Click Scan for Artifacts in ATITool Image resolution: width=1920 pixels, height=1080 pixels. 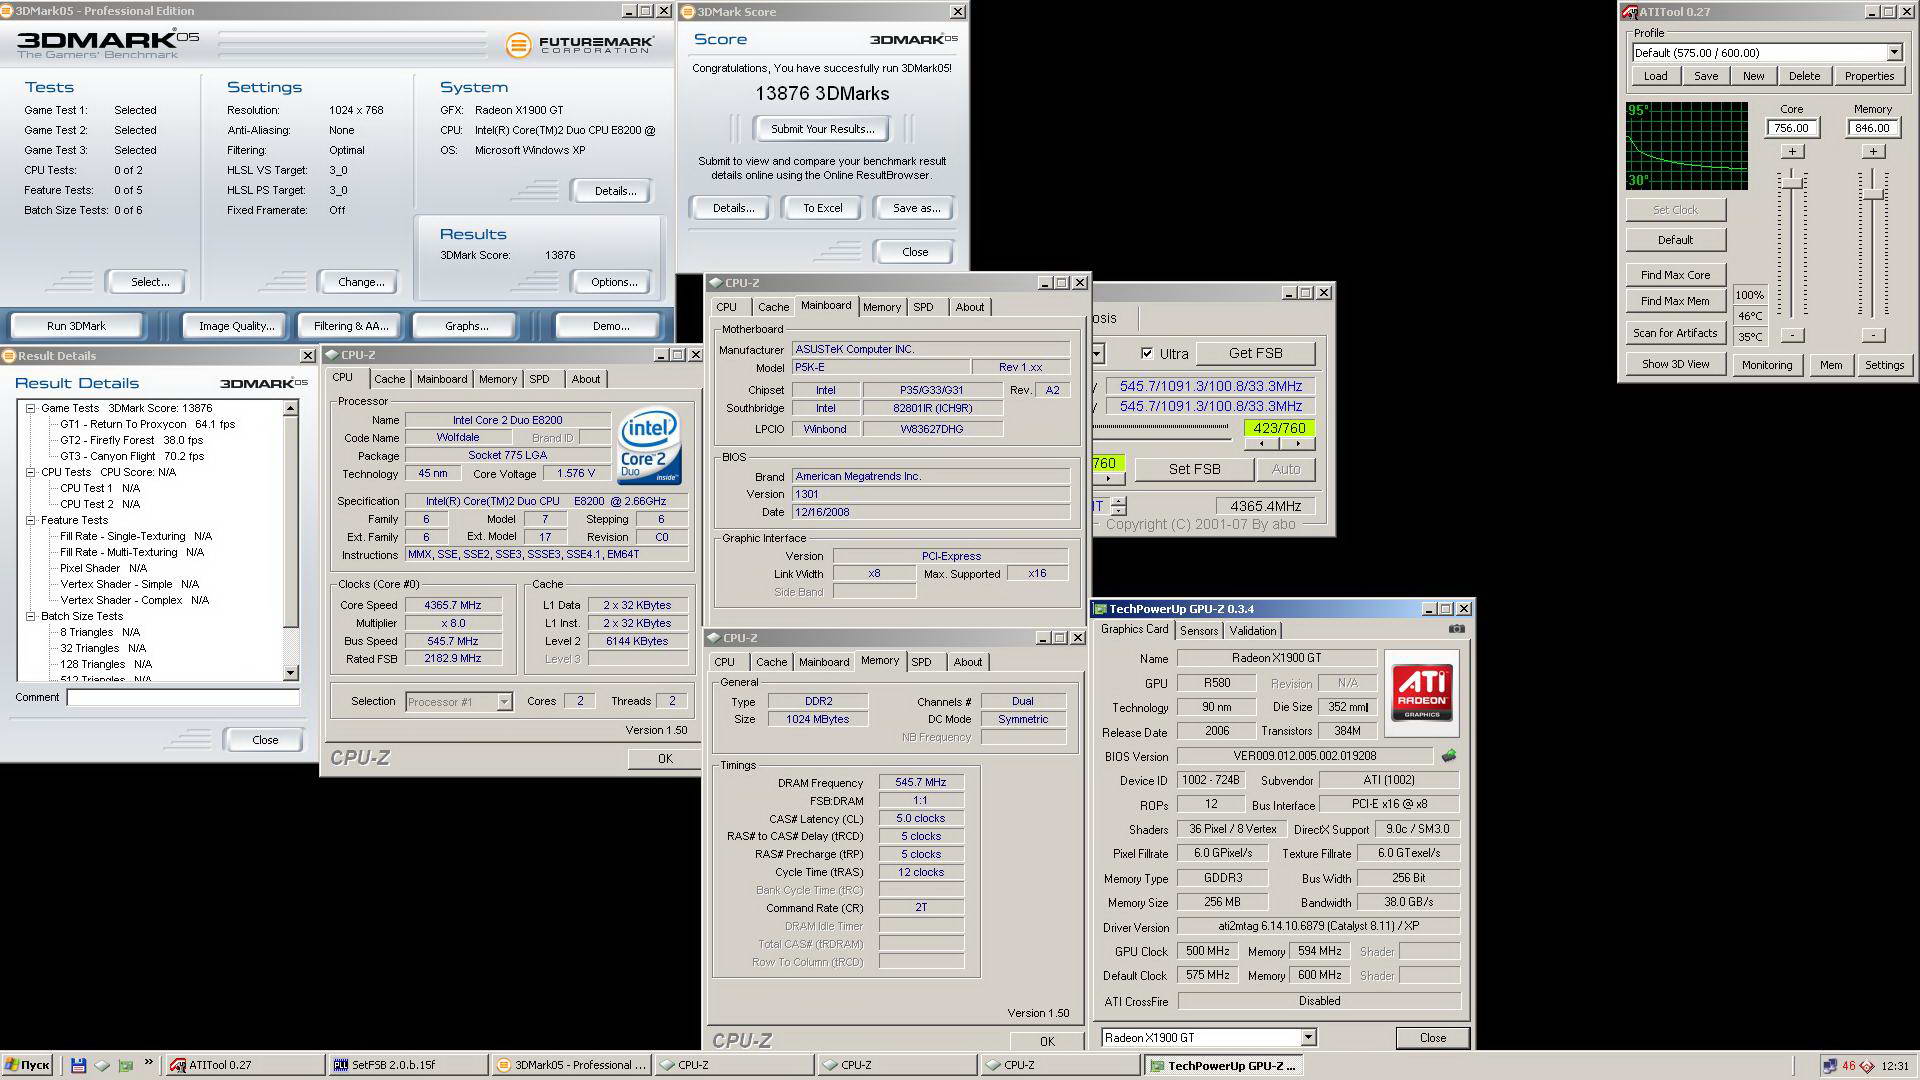coord(1675,333)
